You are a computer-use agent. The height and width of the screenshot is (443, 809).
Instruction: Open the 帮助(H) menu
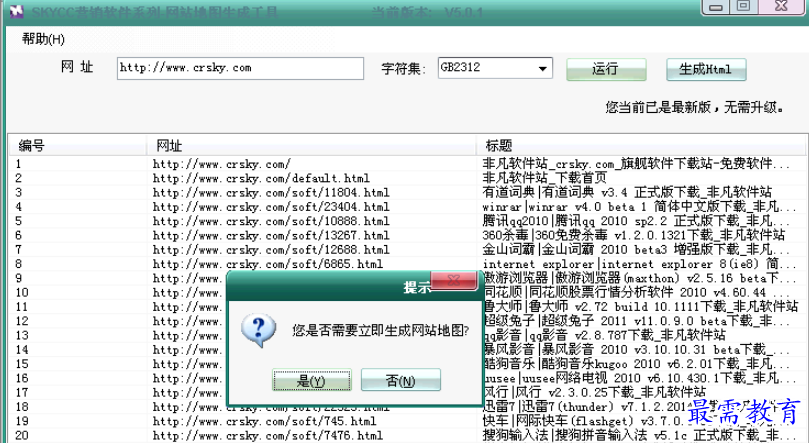43,39
